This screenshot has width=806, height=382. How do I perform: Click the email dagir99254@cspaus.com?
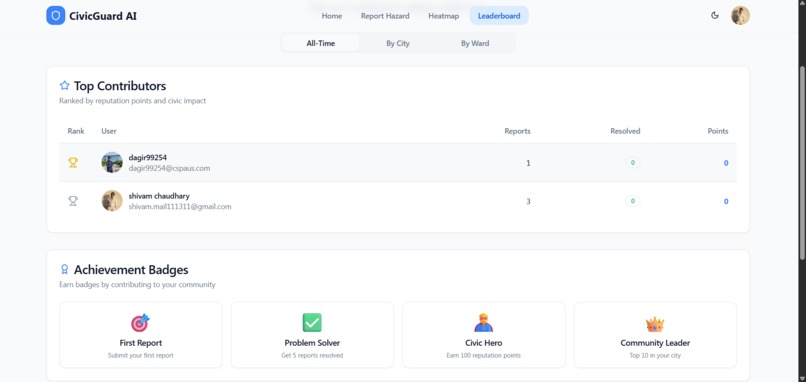(x=169, y=168)
